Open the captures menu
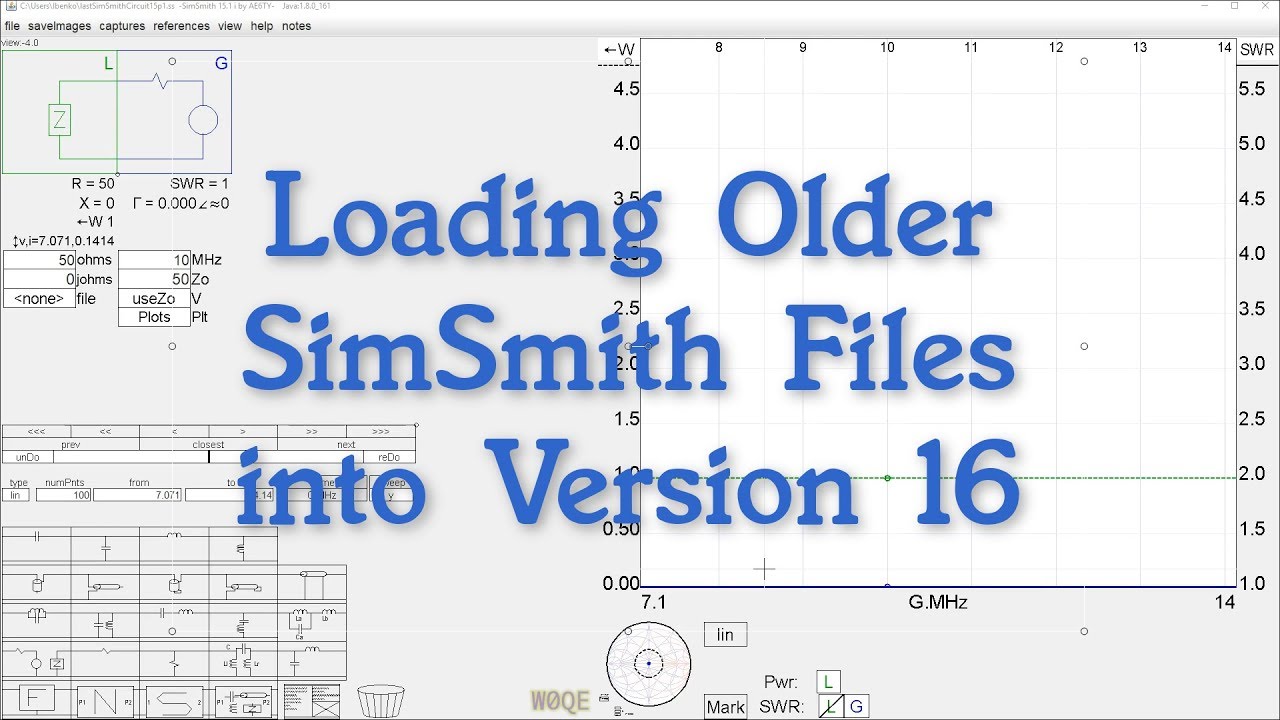Screen dimensions: 1280x720 (122, 26)
